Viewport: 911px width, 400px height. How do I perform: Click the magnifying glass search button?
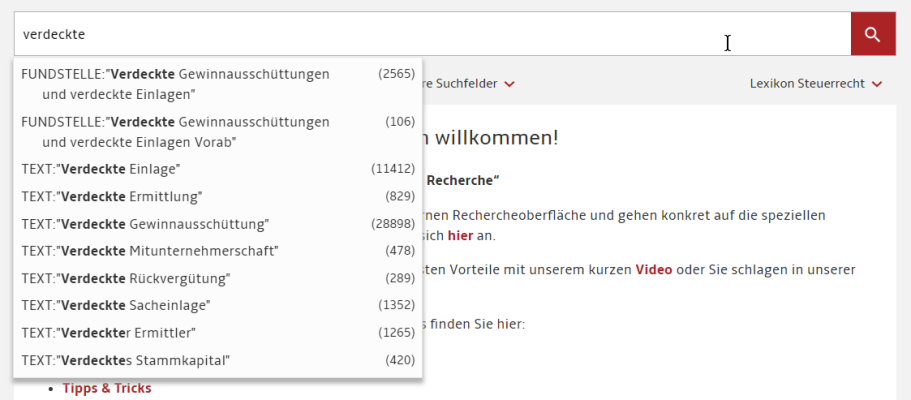click(x=872, y=34)
